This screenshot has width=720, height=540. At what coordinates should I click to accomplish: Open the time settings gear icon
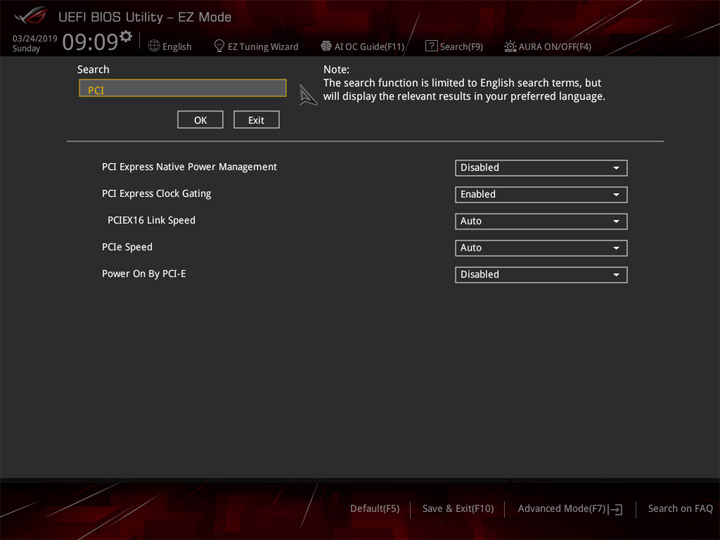[x=125, y=36]
